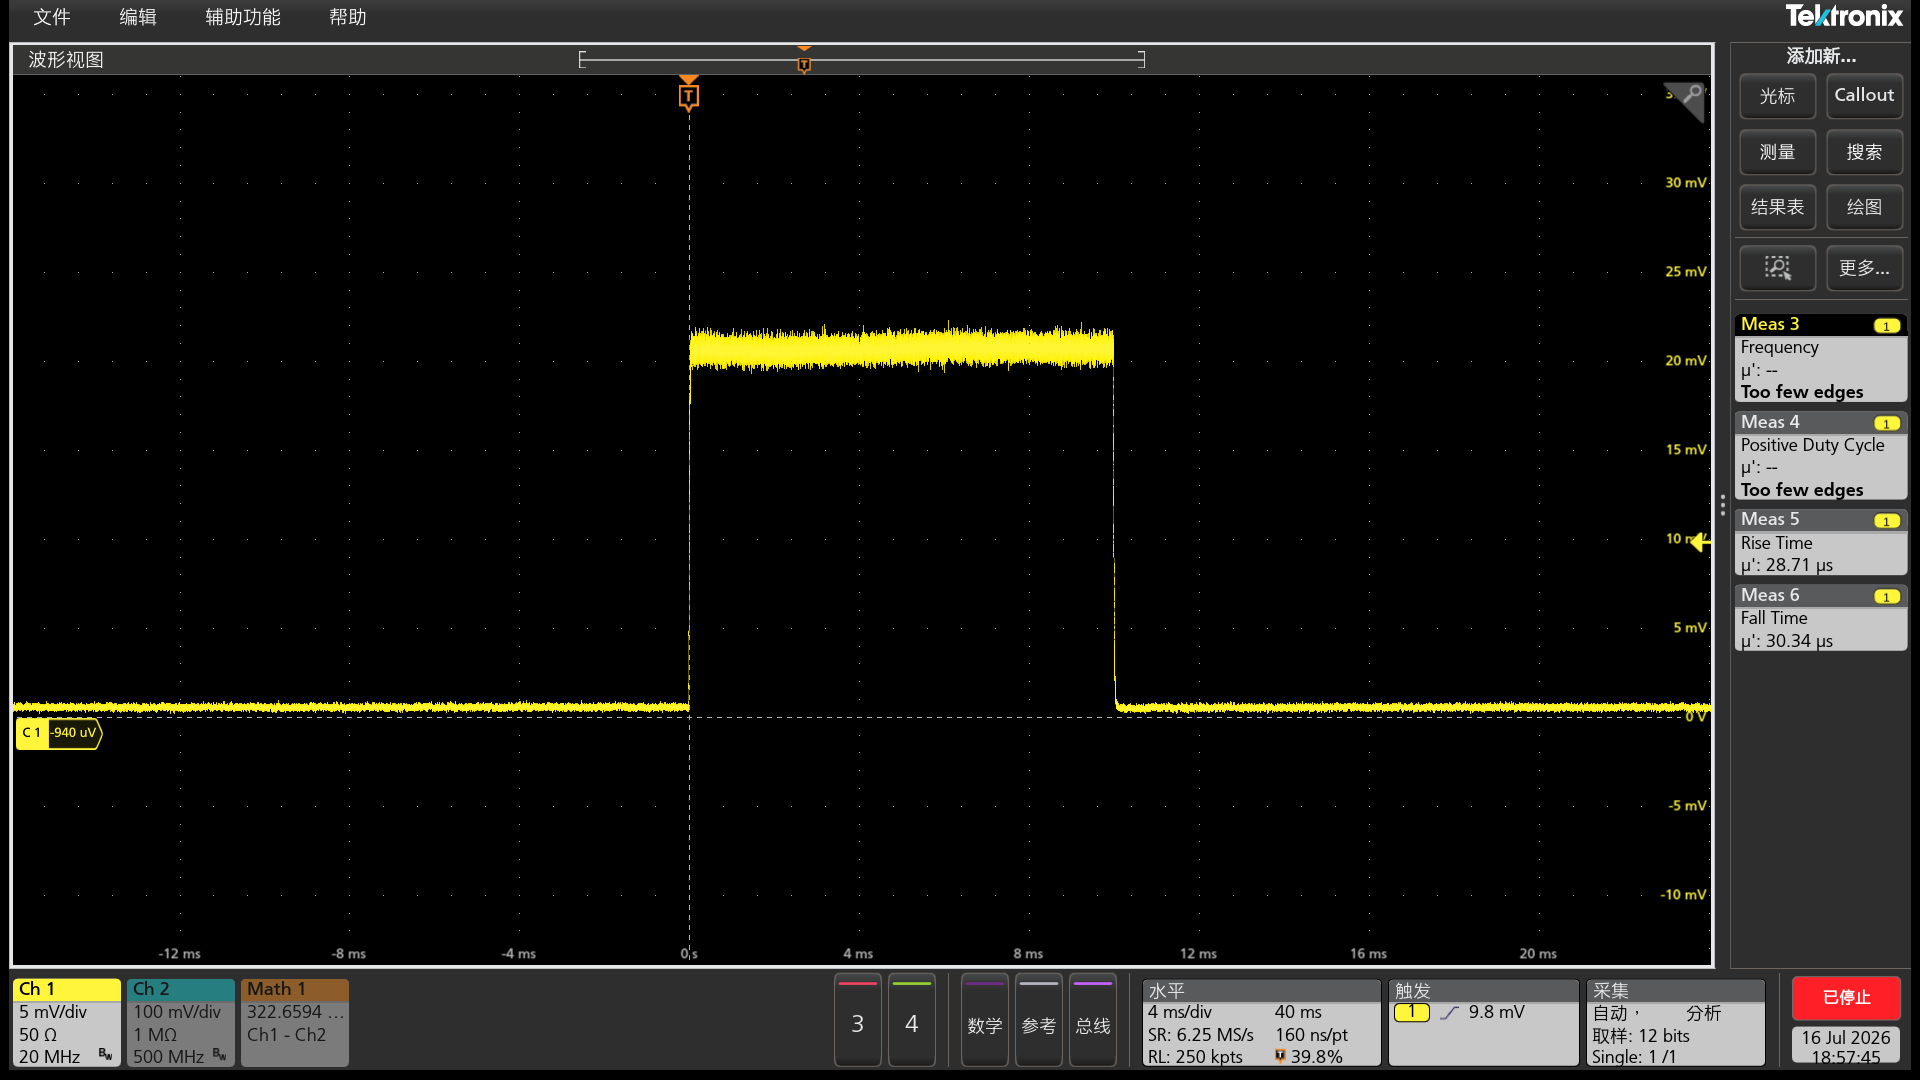
Task: Click the Ch 1 bandwidth limit icon
Action: (105, 1055)
